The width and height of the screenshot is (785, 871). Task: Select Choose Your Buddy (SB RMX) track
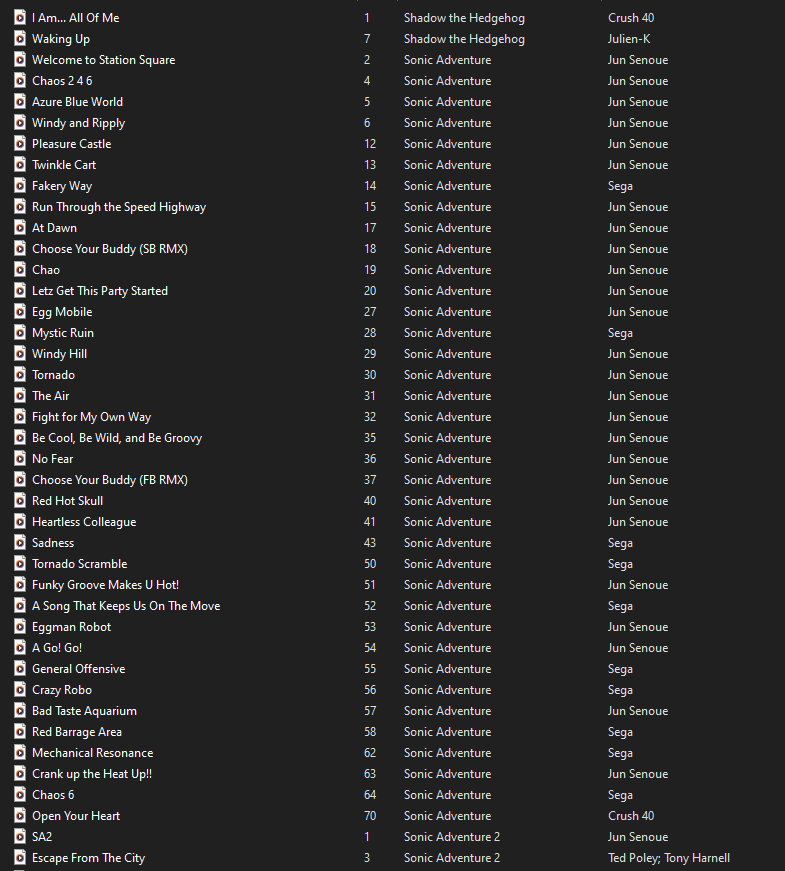[109, 249]
